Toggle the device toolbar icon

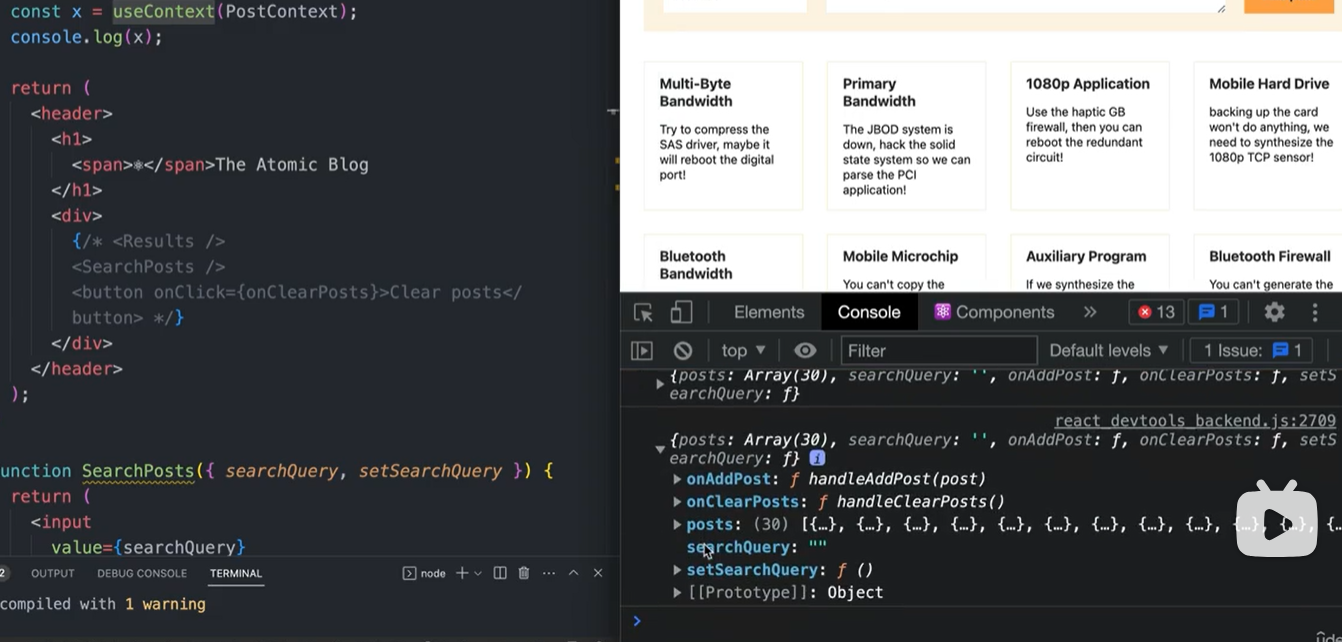pos(681,313)
